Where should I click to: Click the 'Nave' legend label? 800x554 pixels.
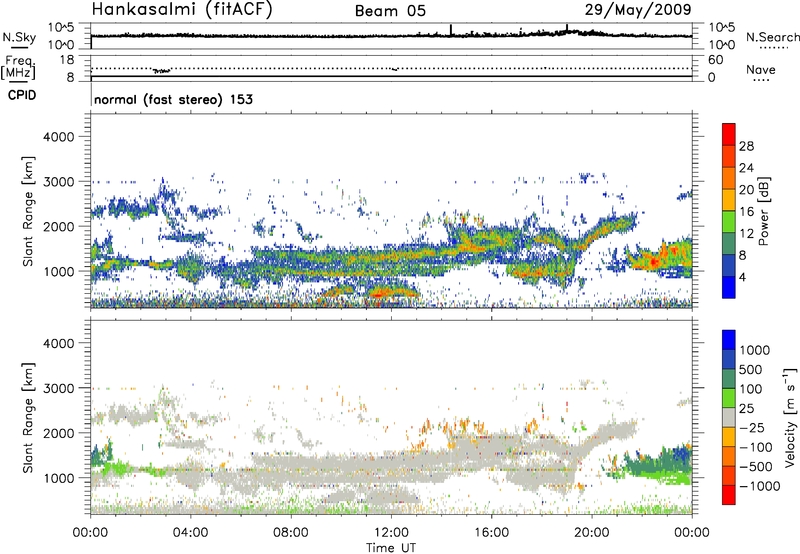761,70
